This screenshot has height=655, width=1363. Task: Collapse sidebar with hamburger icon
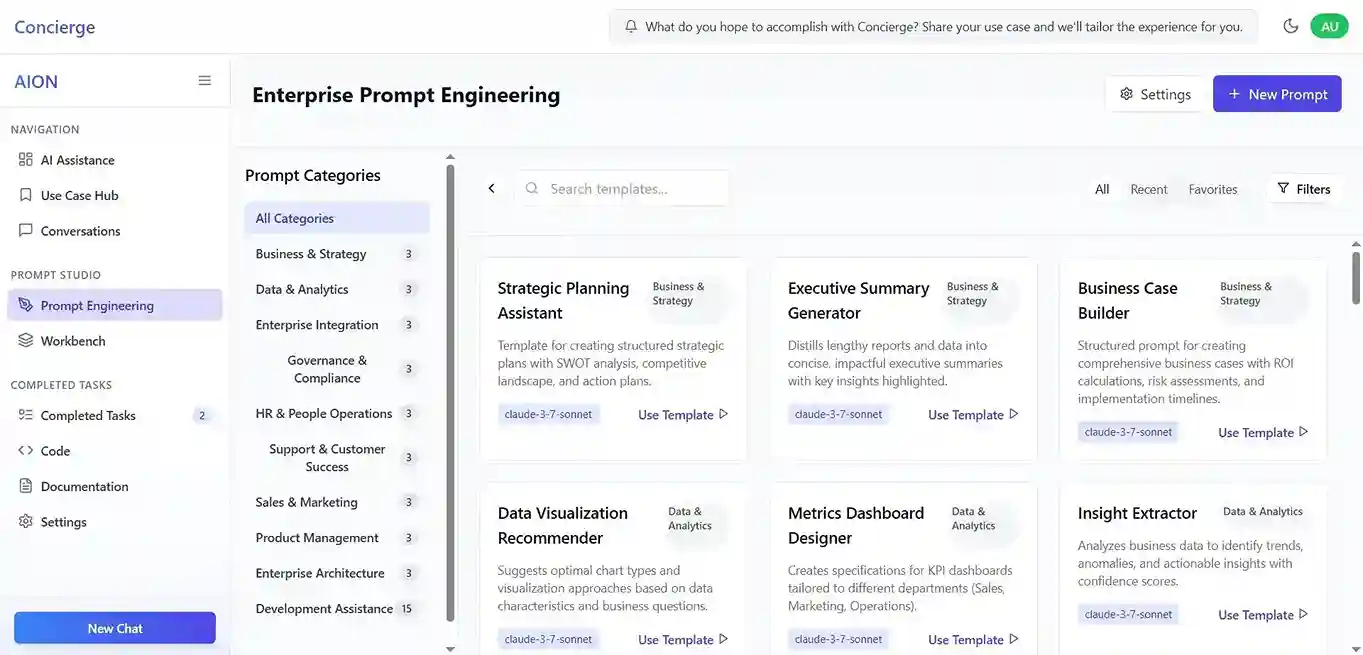click(x=204, y=81)
